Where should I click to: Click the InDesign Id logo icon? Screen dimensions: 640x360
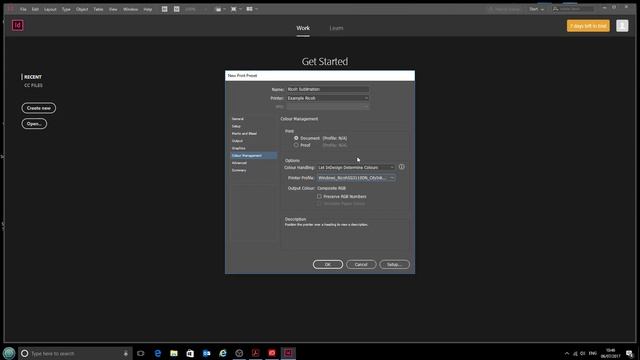tap(18, 25)
